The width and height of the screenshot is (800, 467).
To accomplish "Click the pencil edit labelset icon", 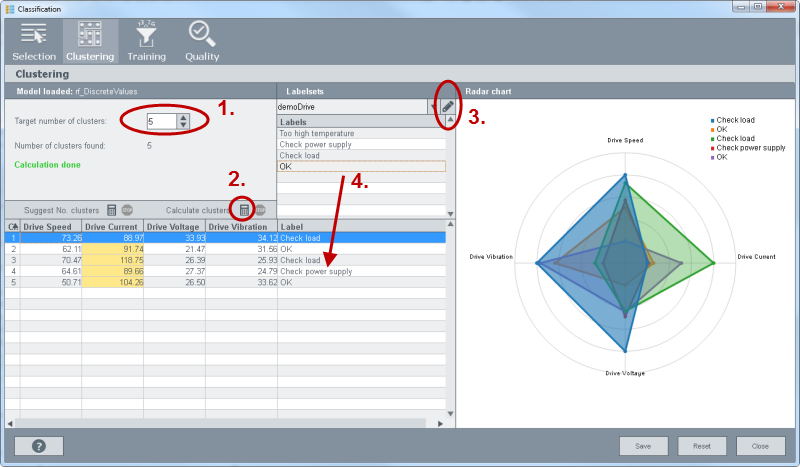I will pos(448,106).
